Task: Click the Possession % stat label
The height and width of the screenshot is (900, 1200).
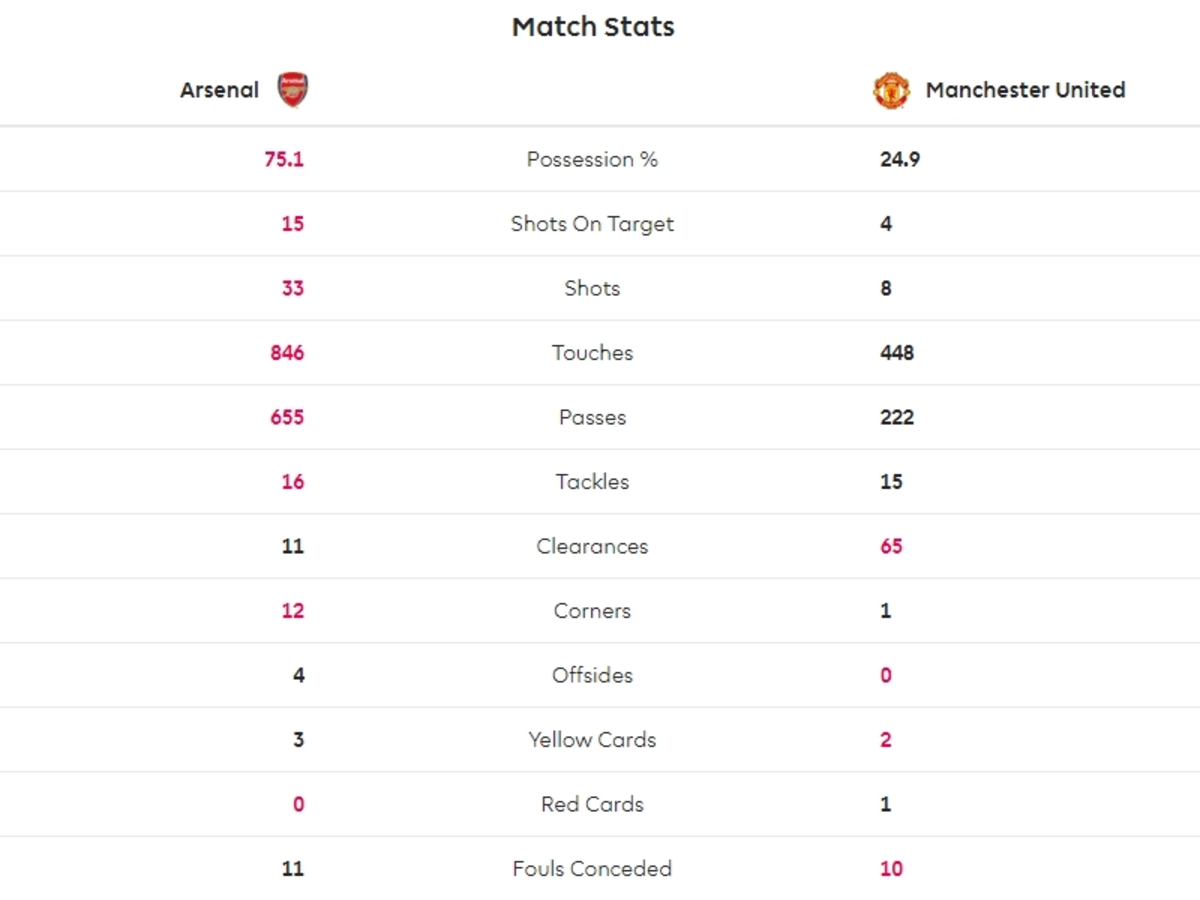Action: (592, 159)
